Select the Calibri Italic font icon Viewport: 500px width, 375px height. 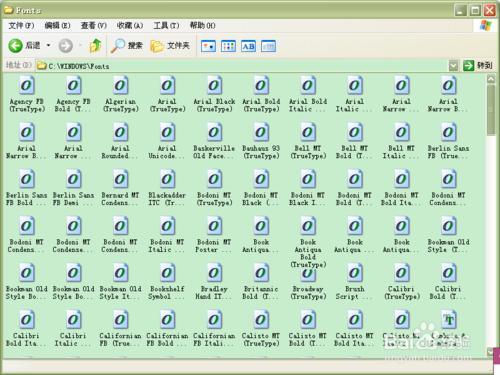[x=73, y=328]
